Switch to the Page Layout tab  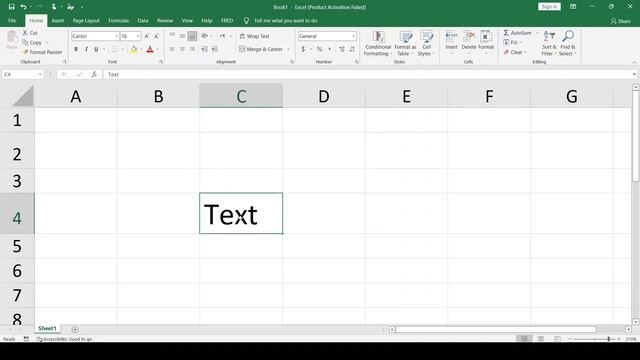[86, 20]
